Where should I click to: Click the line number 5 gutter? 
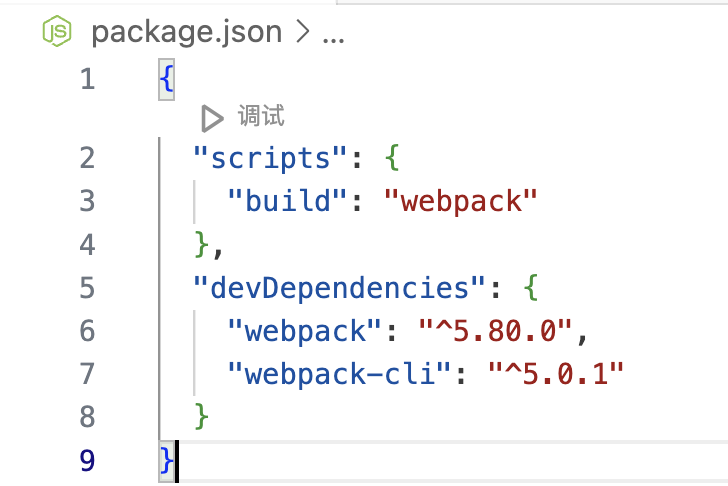tap(87, 288)
